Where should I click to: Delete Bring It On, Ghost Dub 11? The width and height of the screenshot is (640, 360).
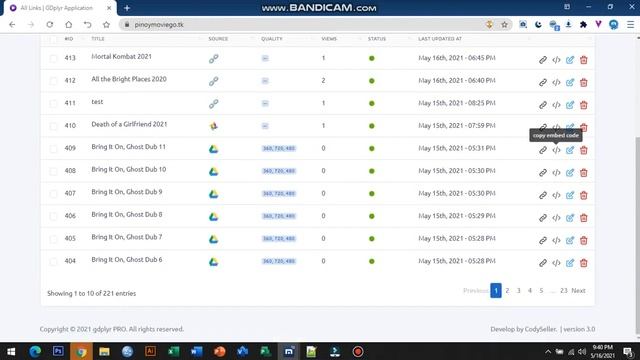pos(584,150)
